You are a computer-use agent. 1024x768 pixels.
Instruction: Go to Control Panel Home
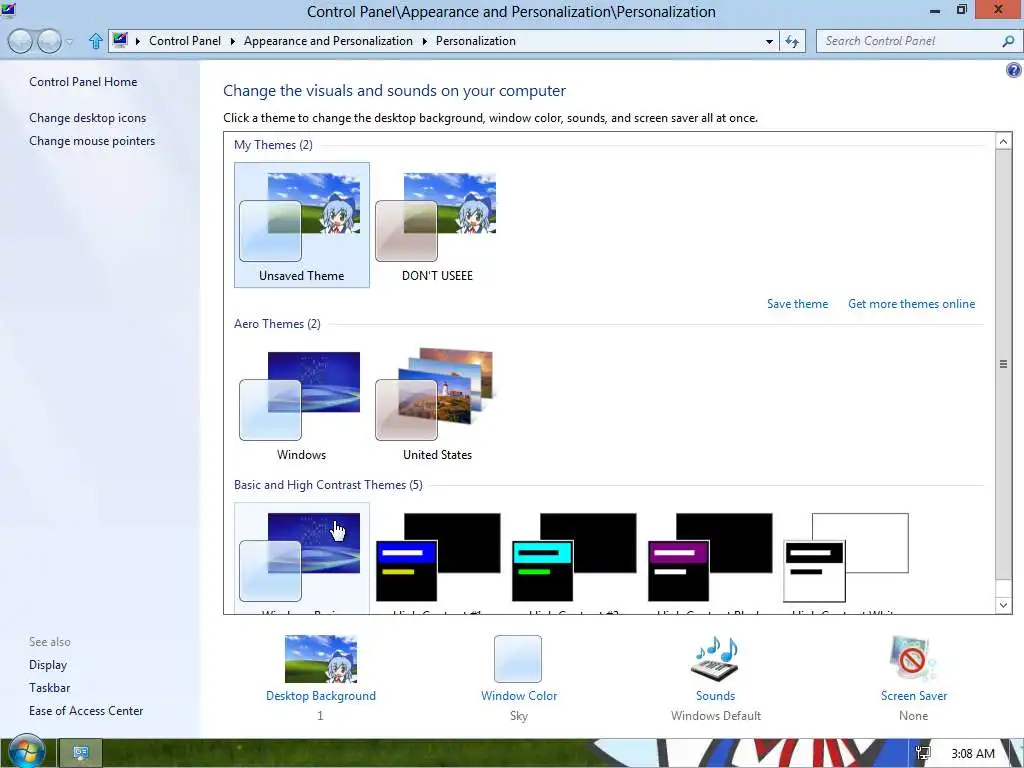[x=83, y=82]
